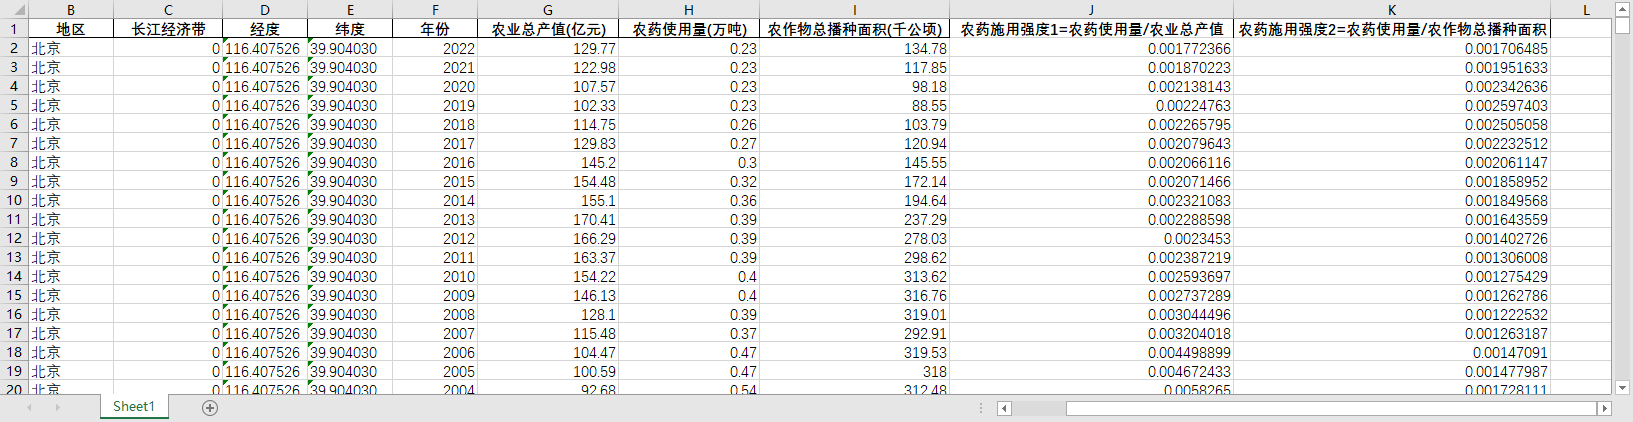Select cell with value 134.78
The image size is (1633, 422).
(854, 48)
